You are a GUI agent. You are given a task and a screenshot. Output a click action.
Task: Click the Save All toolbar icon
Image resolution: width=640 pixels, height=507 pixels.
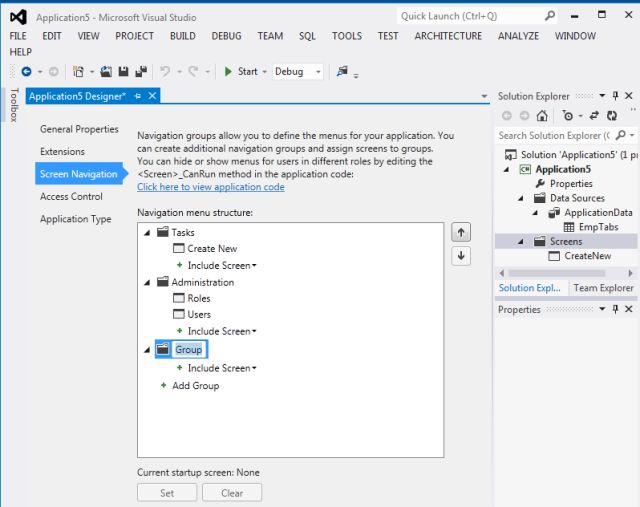click(x=141, y=72)
